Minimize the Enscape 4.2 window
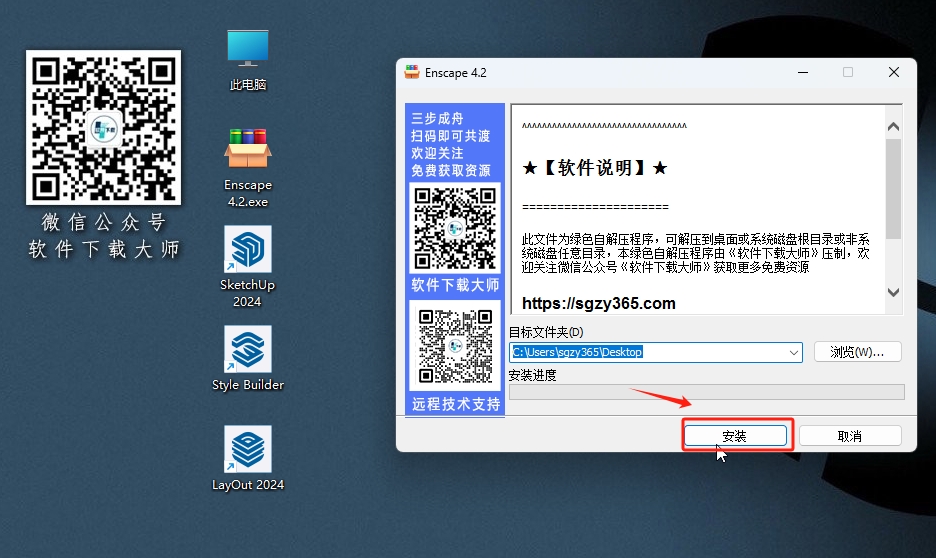The width and height of the screenshot is (936, 558). point(803,72)
